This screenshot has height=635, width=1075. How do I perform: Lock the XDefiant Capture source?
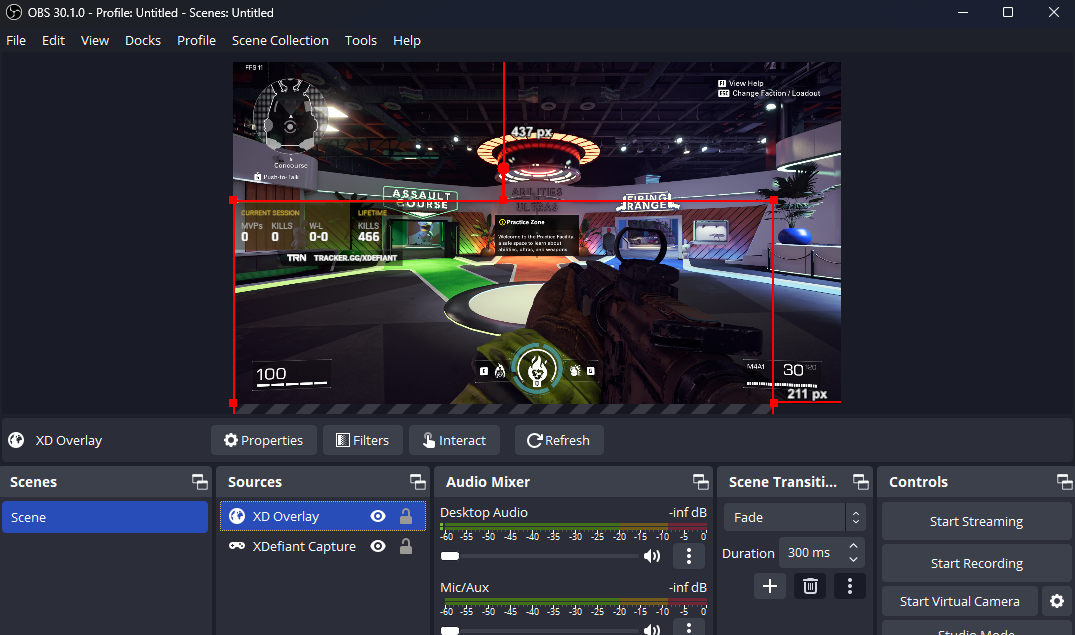pos(406,547)
